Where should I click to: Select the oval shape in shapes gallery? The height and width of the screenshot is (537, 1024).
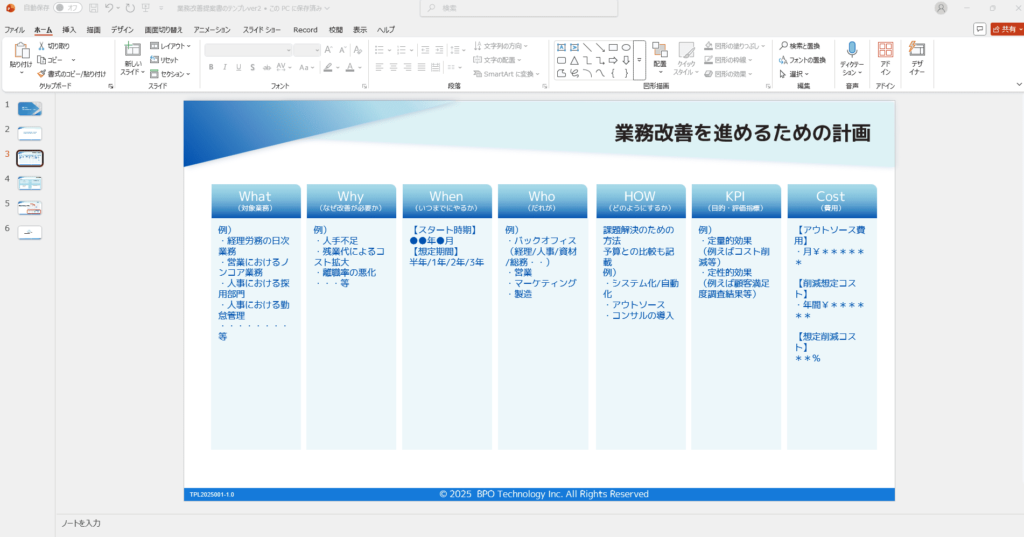point(626,47)
